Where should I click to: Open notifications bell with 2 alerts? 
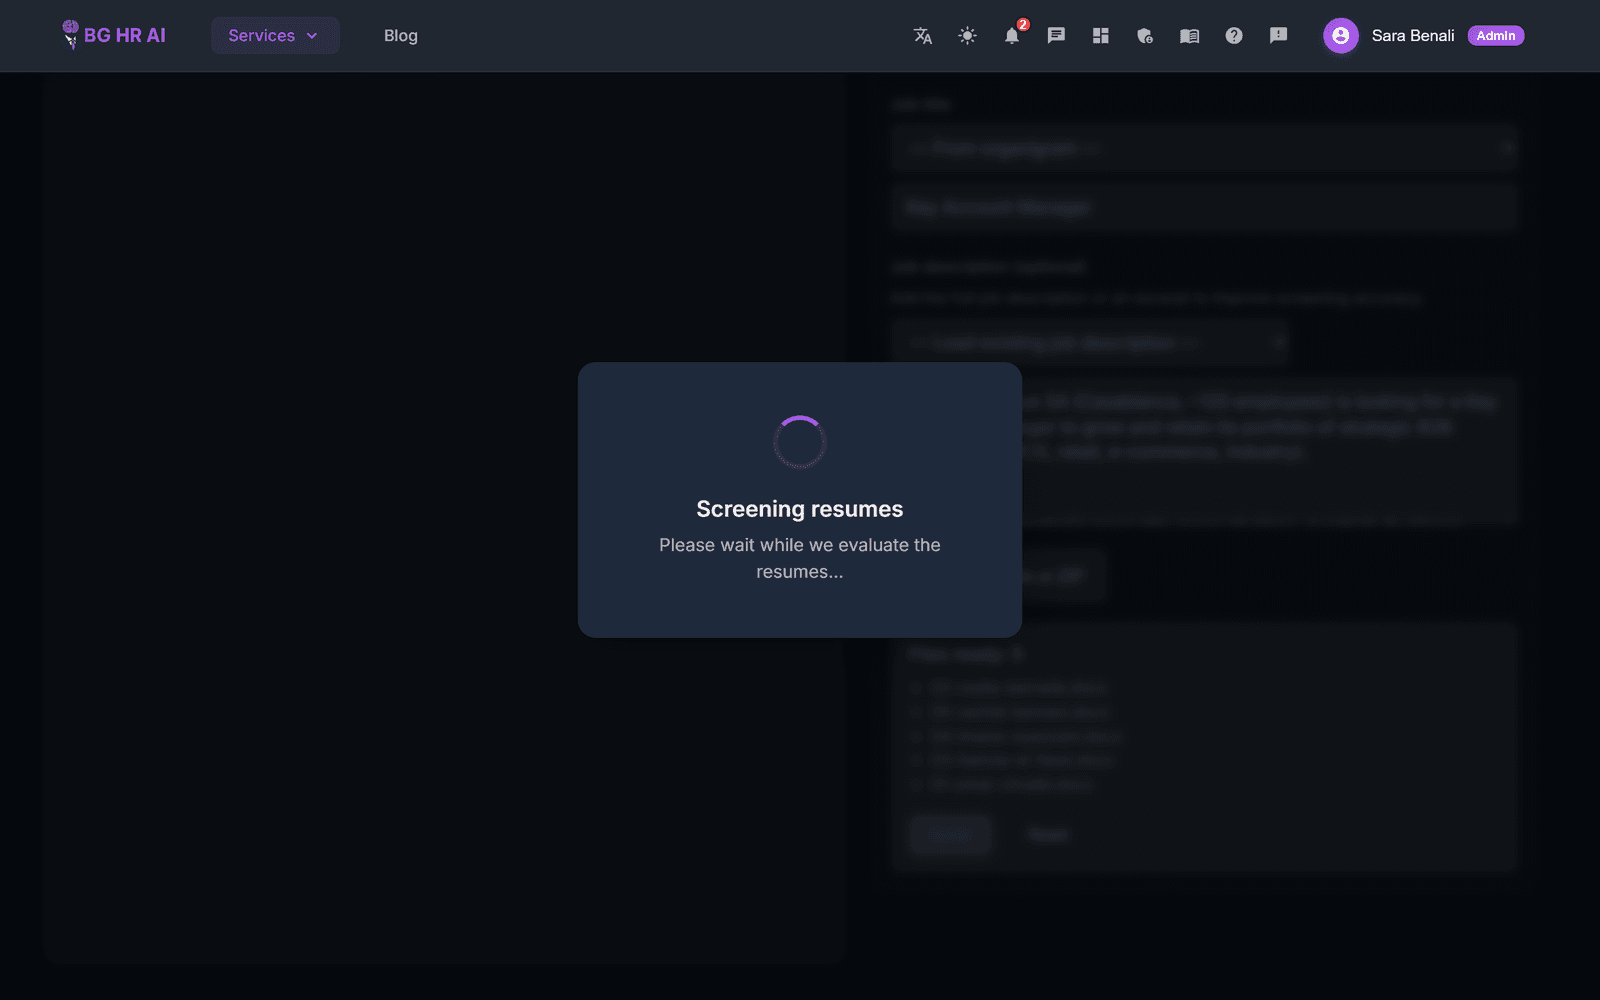1012,36
